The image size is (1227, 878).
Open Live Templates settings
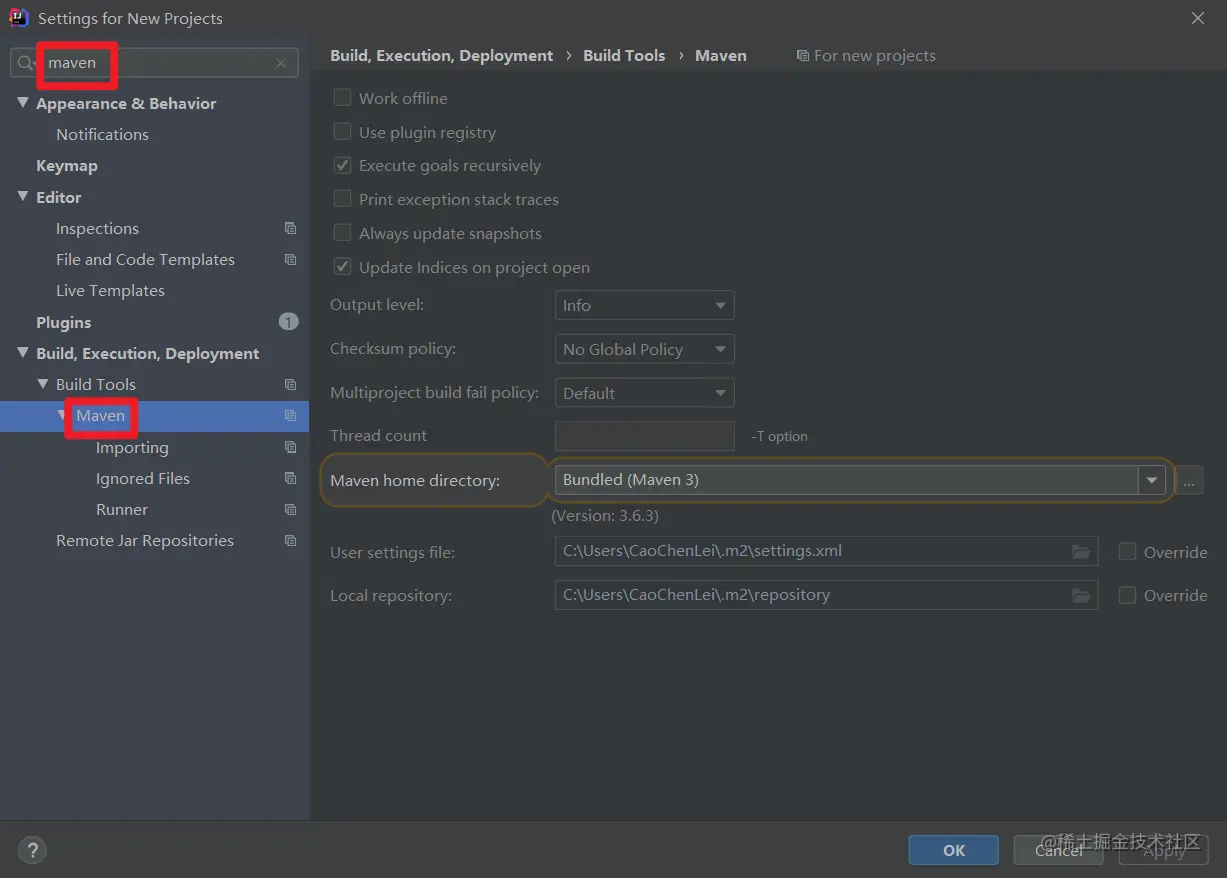pos(110,291)
